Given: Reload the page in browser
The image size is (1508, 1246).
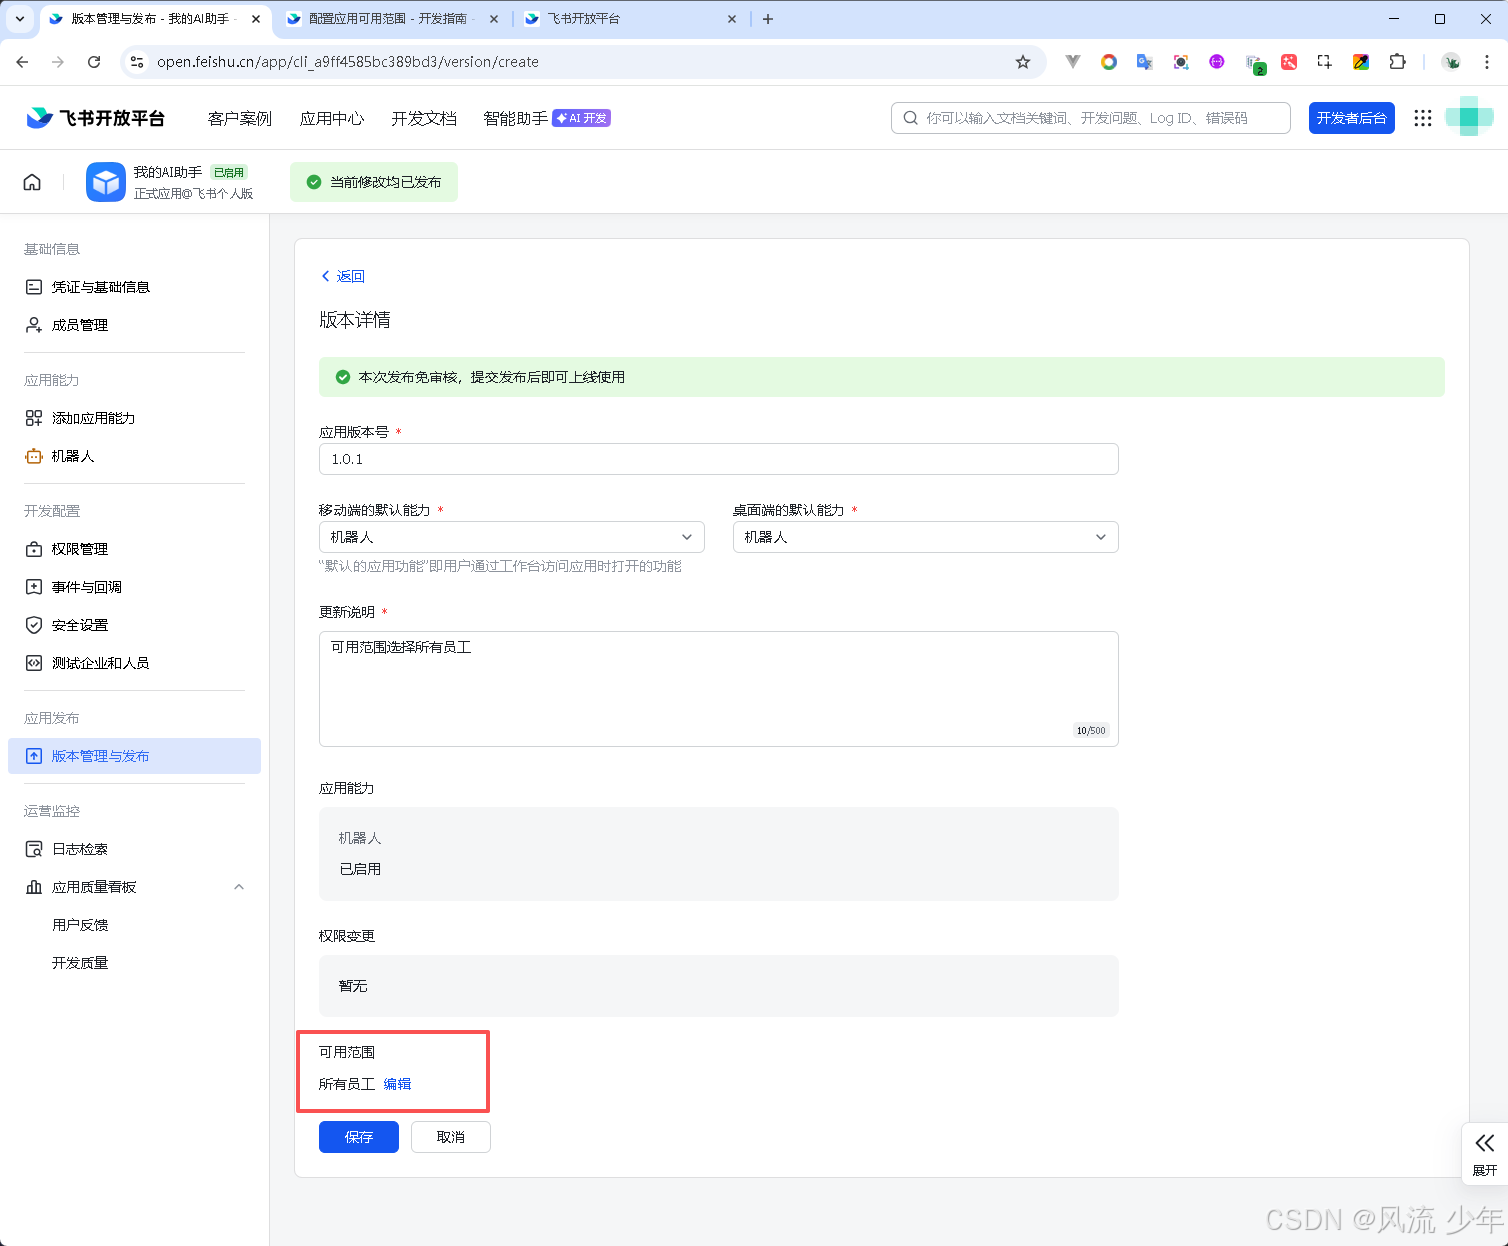Looking at the screenshot, I should coord(94,62).
